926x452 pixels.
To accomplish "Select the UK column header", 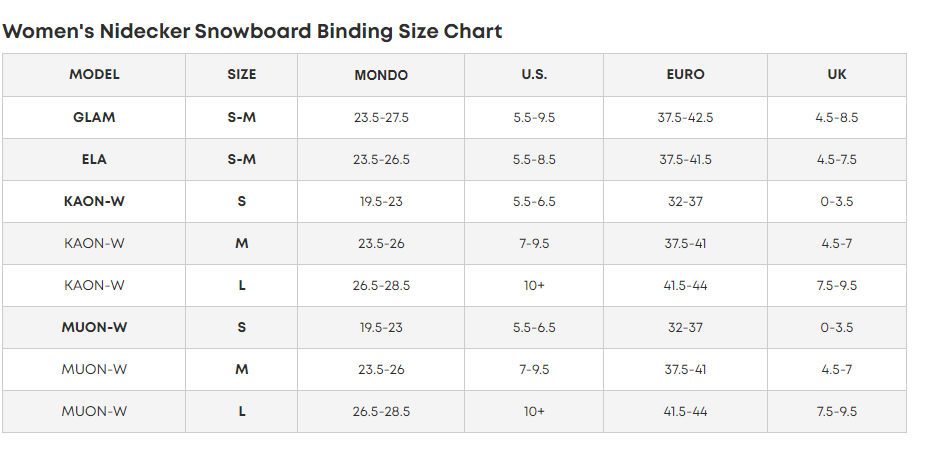I will coord(837,75).
